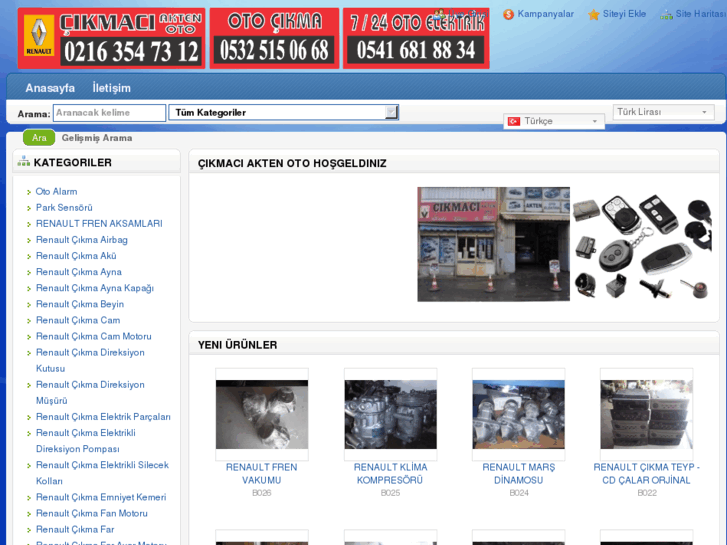This screenshot has height=545, width=727.
Task: Select Renault Çıkma Ayna category
Action: (x=79, y=272)
